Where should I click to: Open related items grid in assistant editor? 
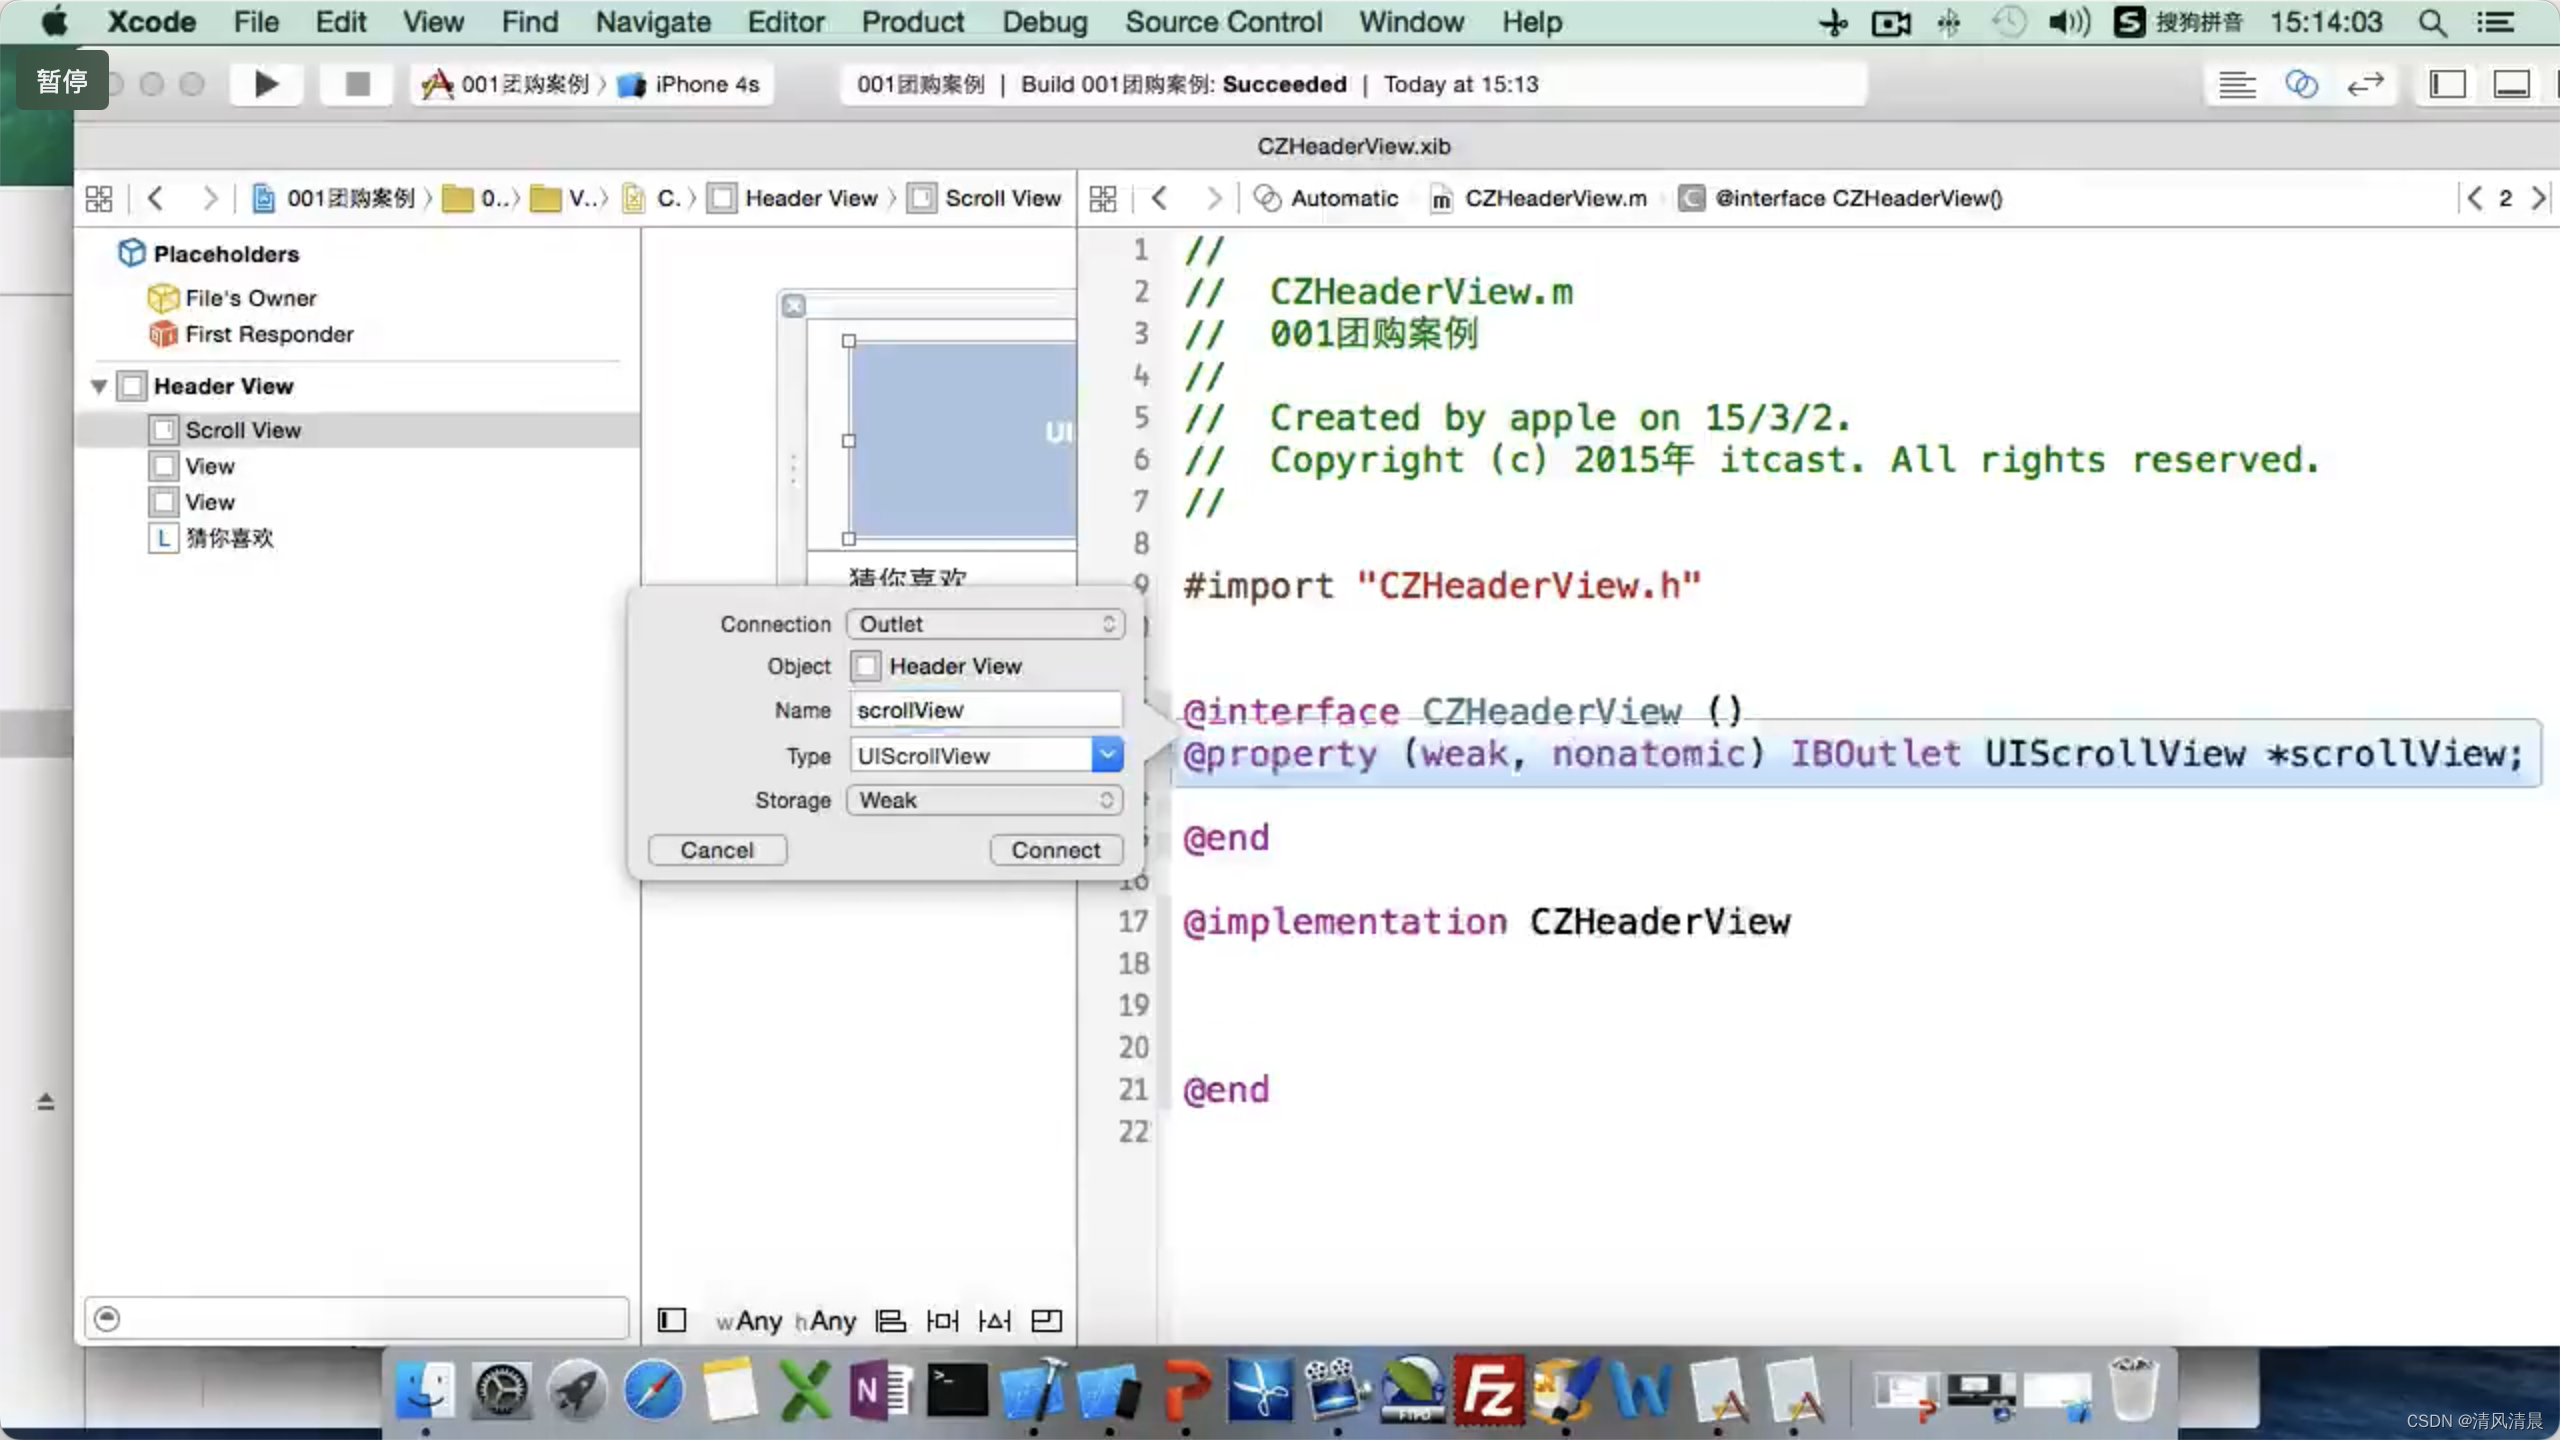[x=1103, y=198]
